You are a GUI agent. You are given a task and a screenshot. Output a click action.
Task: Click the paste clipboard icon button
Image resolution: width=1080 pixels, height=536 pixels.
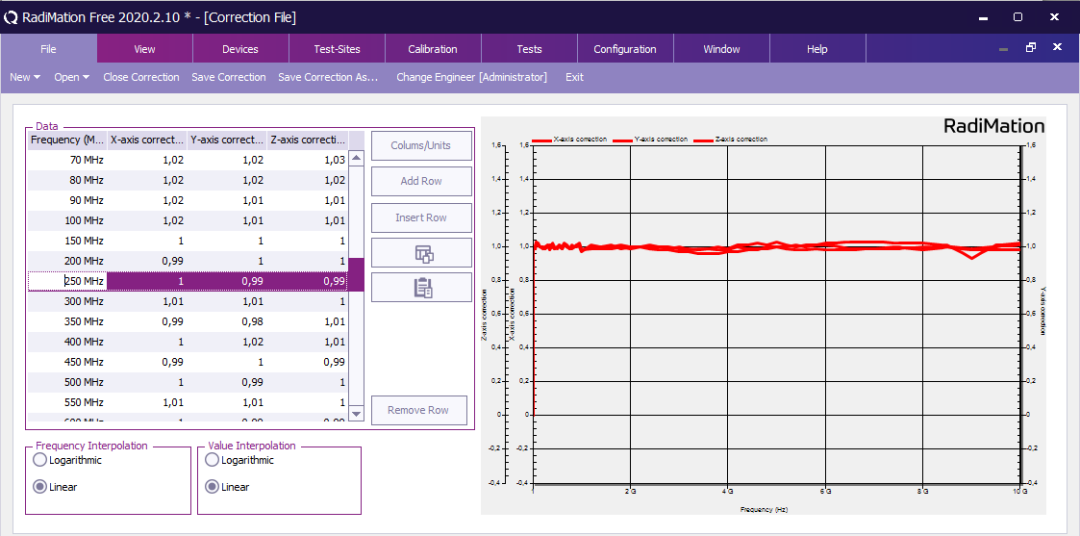422,287
